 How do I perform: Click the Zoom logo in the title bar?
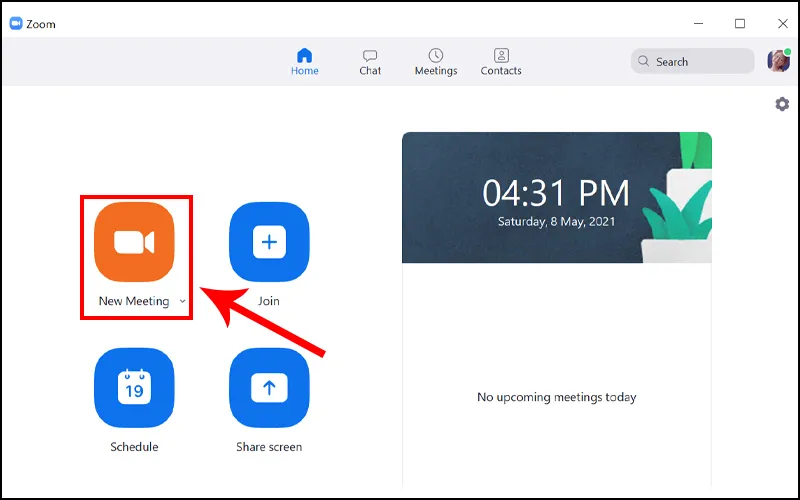point(16,23)
